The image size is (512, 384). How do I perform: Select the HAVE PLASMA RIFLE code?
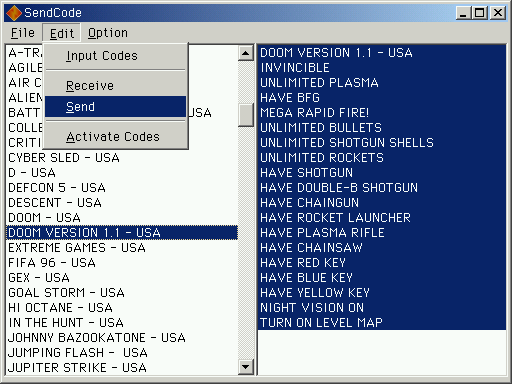click(x=382, y=233)
